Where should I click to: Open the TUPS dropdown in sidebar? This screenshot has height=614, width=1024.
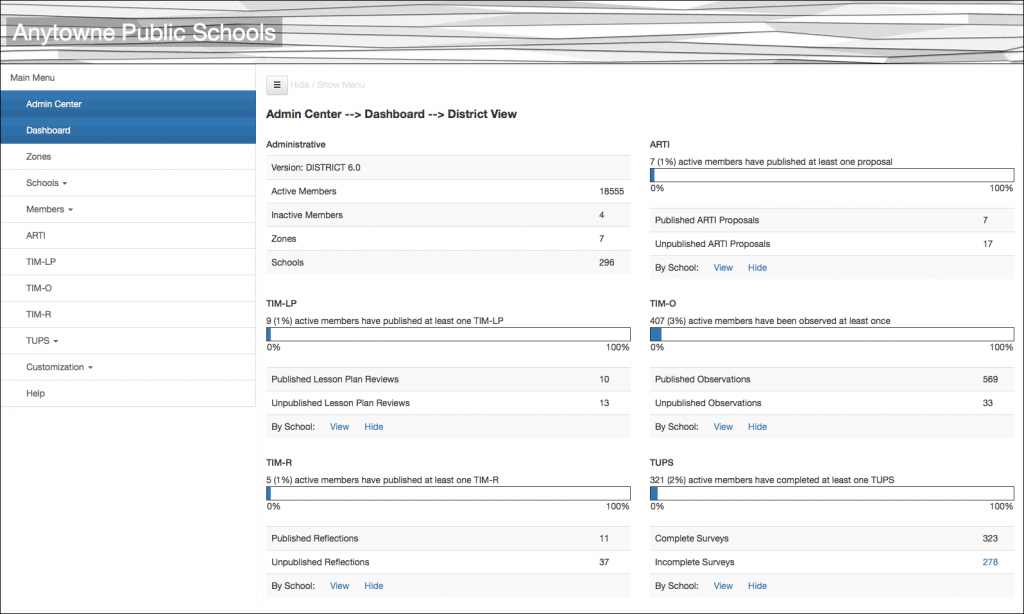click(42, 341)
